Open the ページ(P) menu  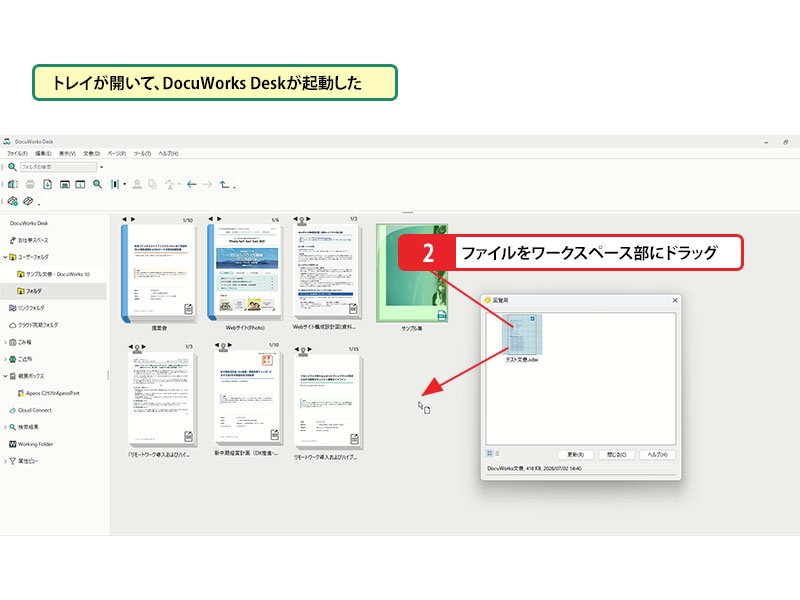(116, 154)
